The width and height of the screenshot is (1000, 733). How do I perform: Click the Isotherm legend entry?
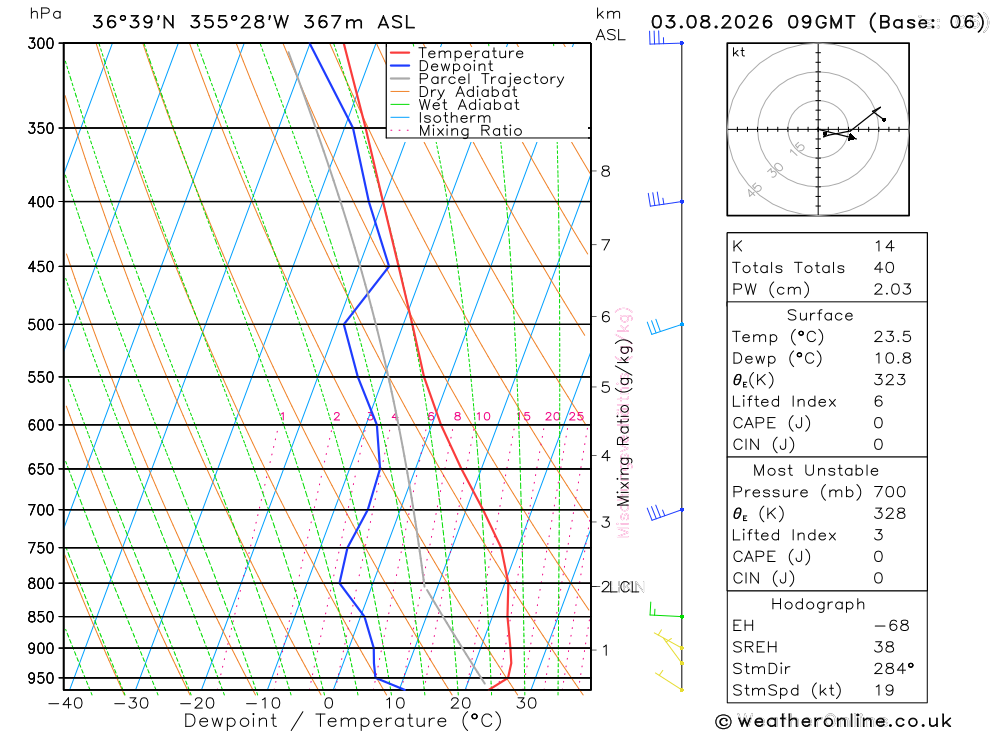tap(440, 118)
